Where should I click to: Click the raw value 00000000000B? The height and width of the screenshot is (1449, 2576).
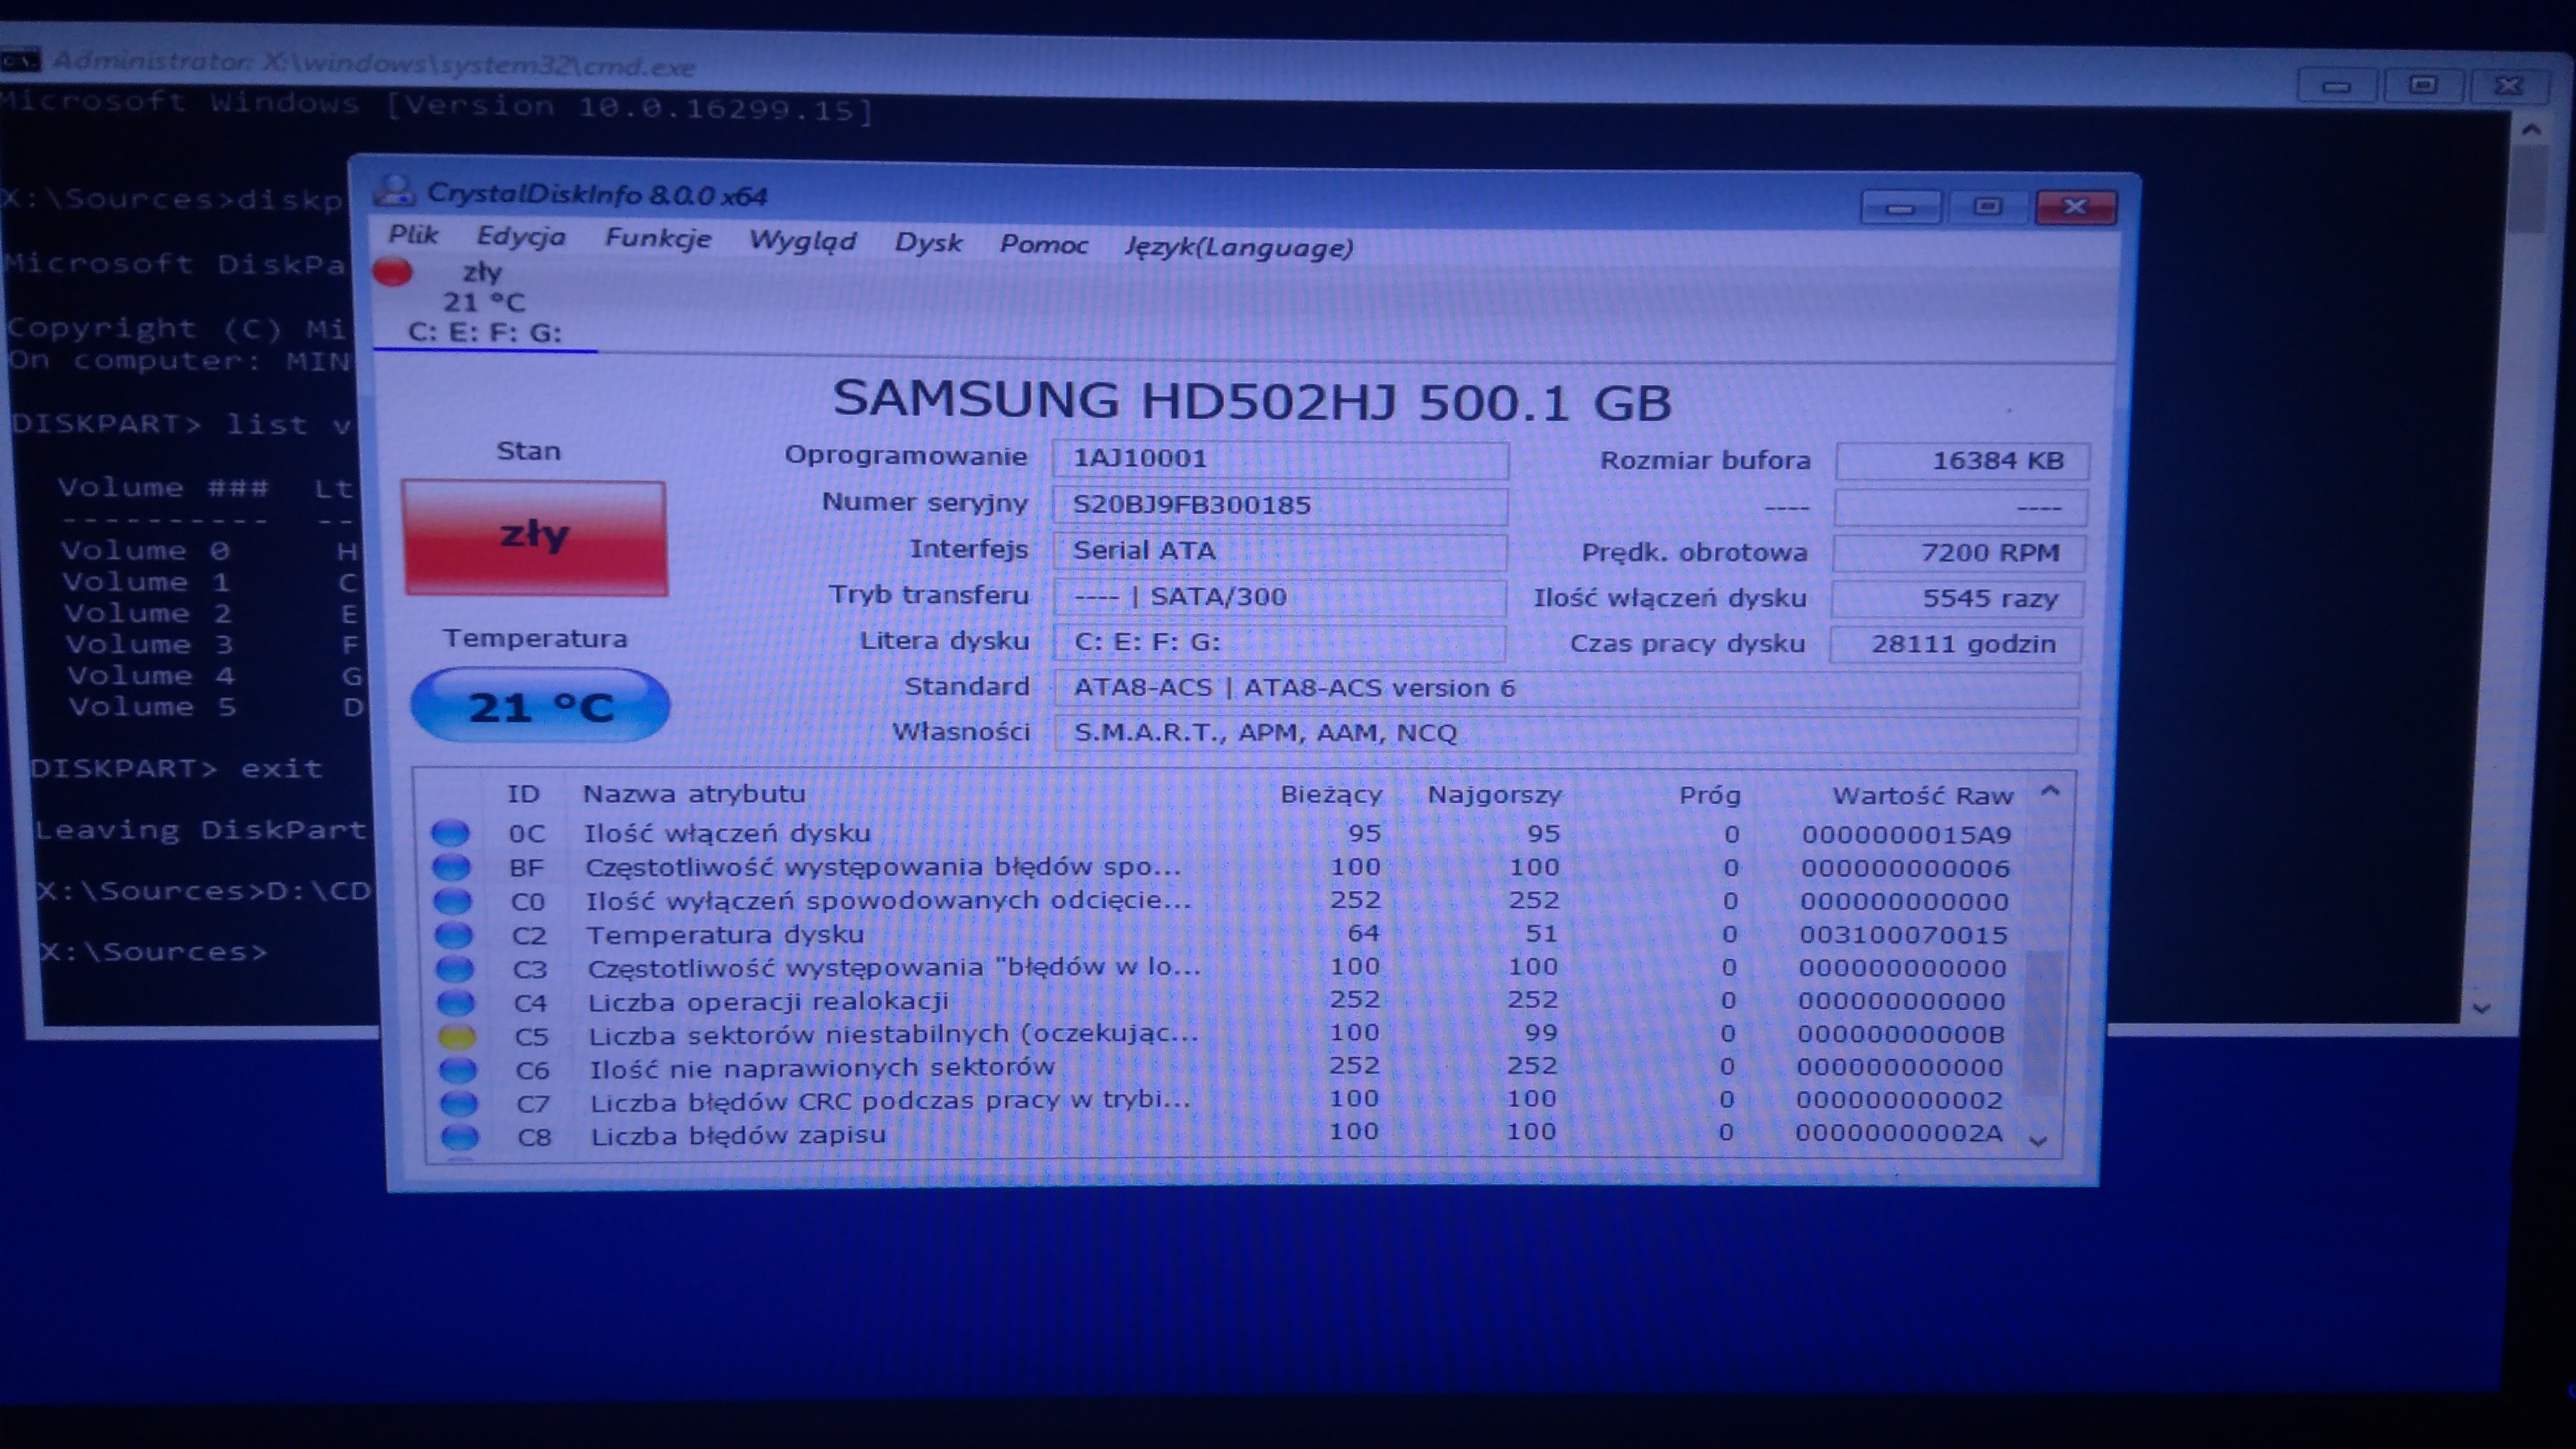[1901, 1034]
